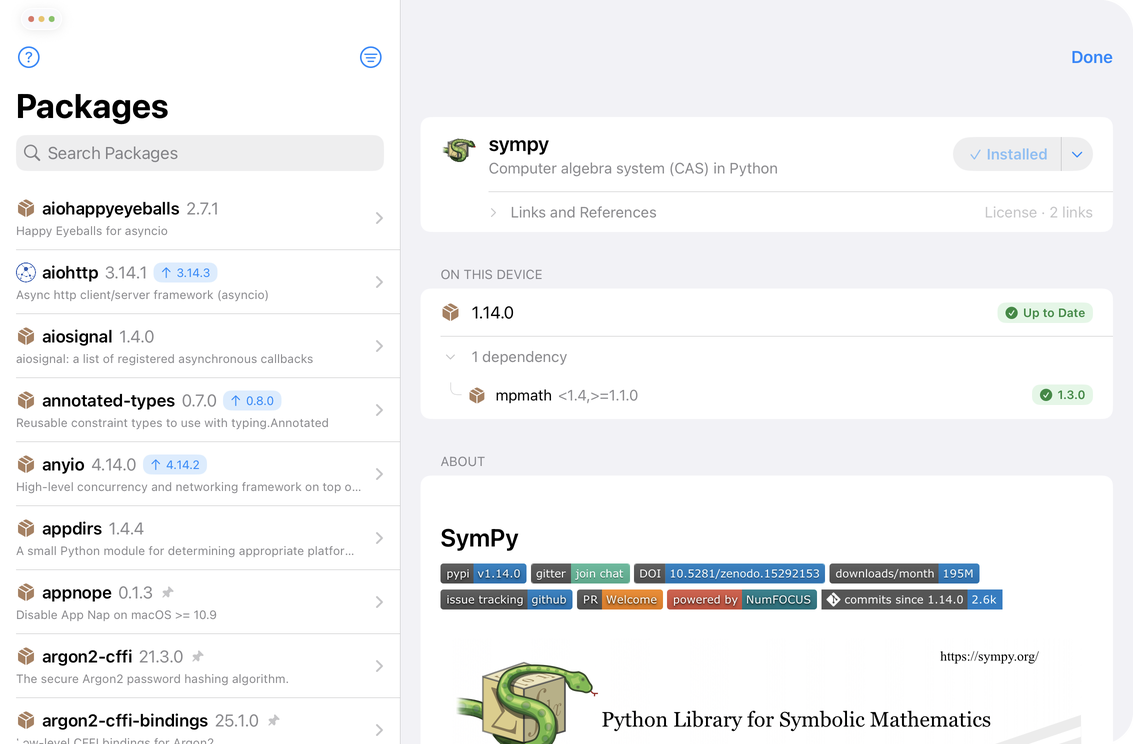Click the argon2-cffi-bindings package box icon
The width and height of the screenshot is (1133, 744).
click(x=26, y=720)
